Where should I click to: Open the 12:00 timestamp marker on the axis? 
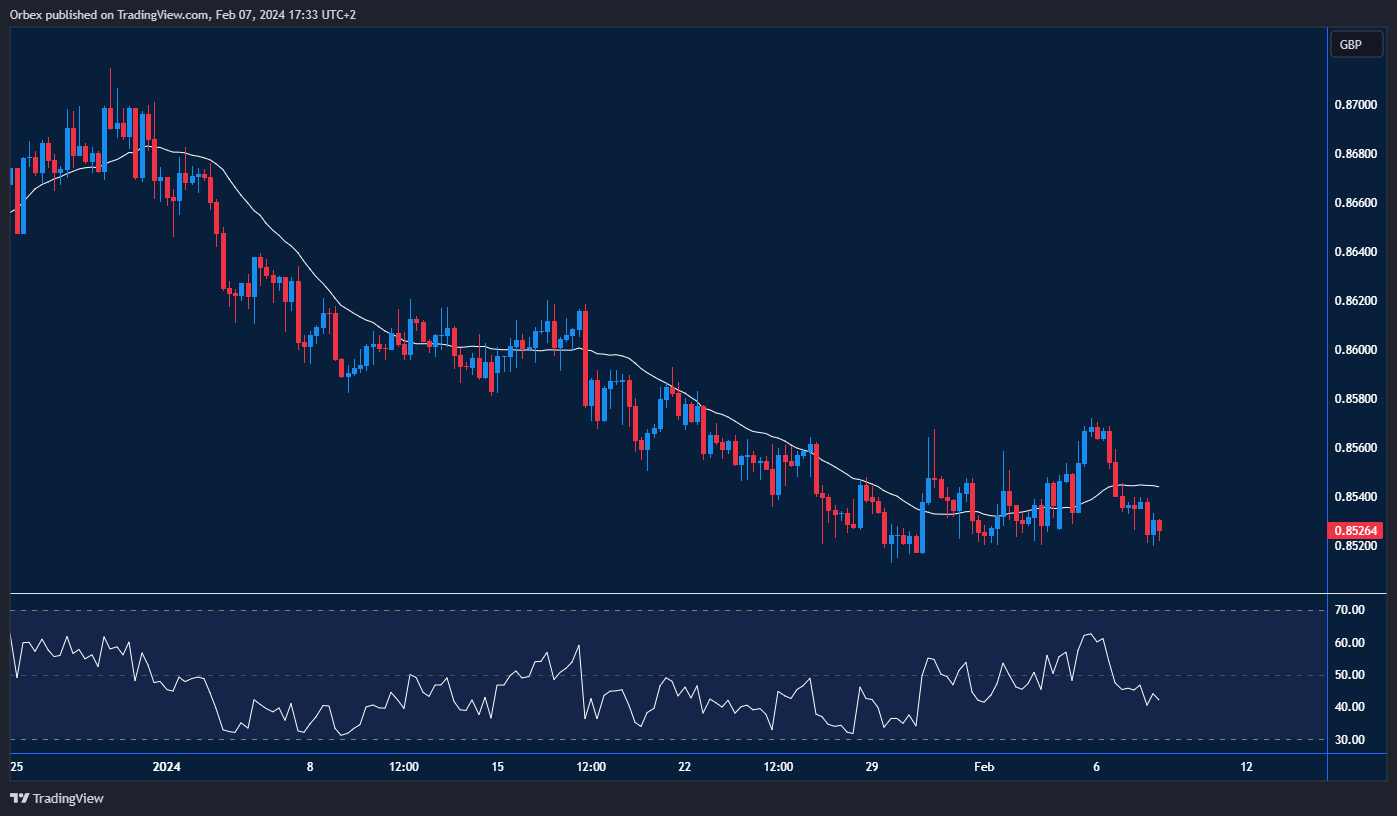click(403, 767)
